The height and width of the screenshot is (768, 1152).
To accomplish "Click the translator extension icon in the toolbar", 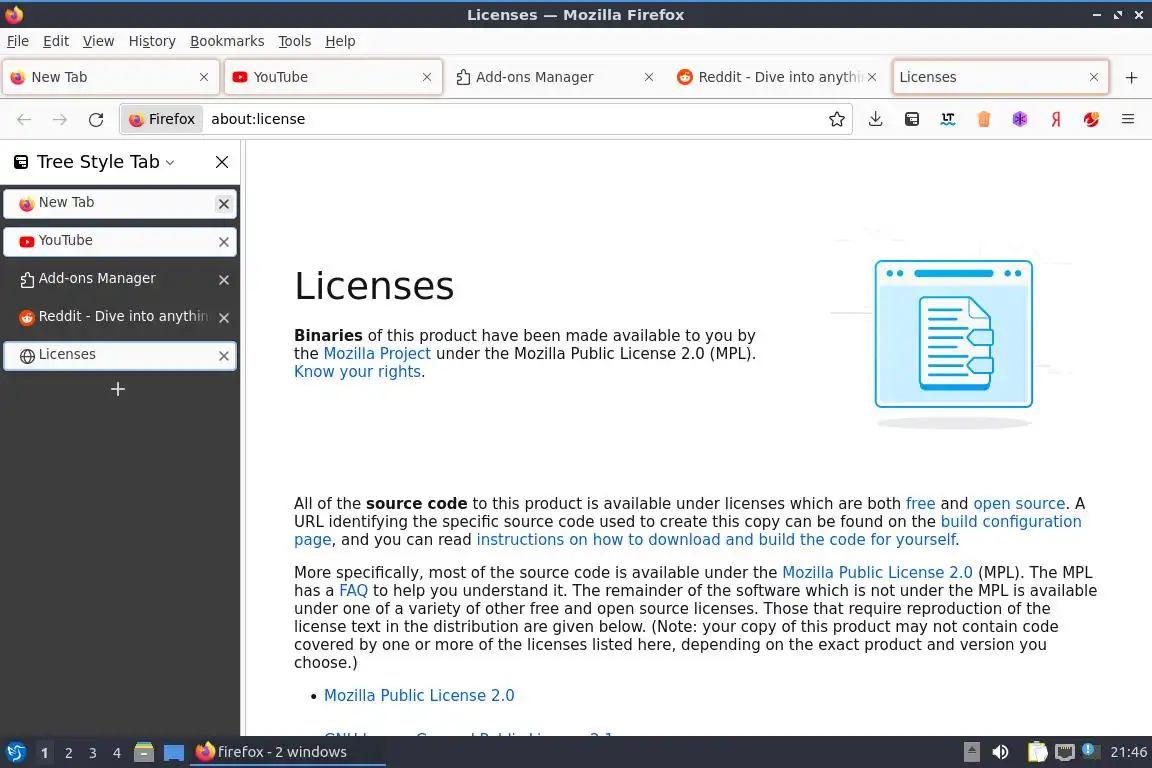I will tap(948, 119).
